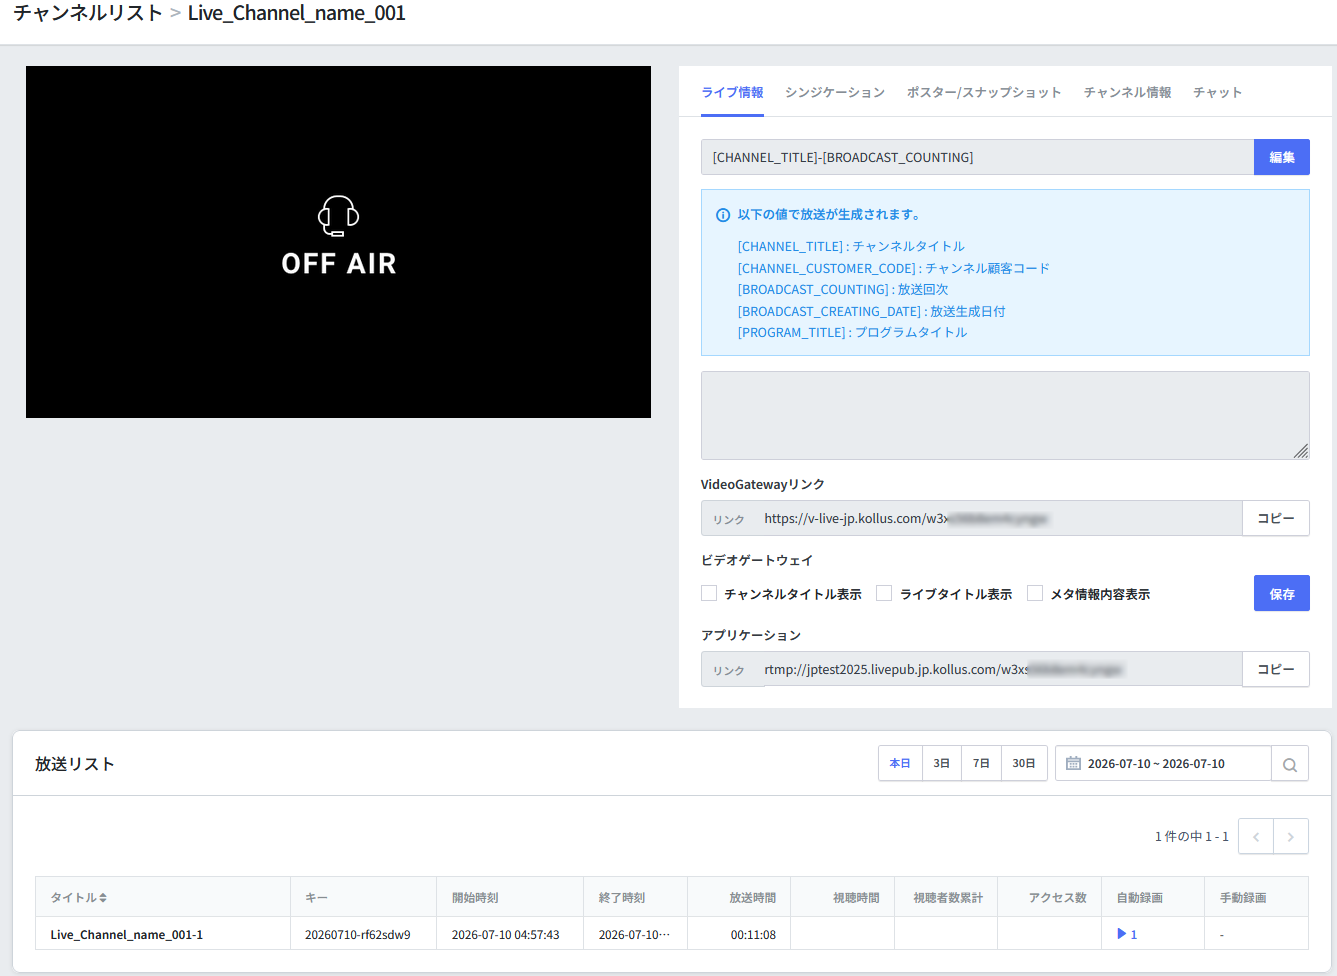
Task: Click the info icon in the blue notice box
Action: click(723, 215)
